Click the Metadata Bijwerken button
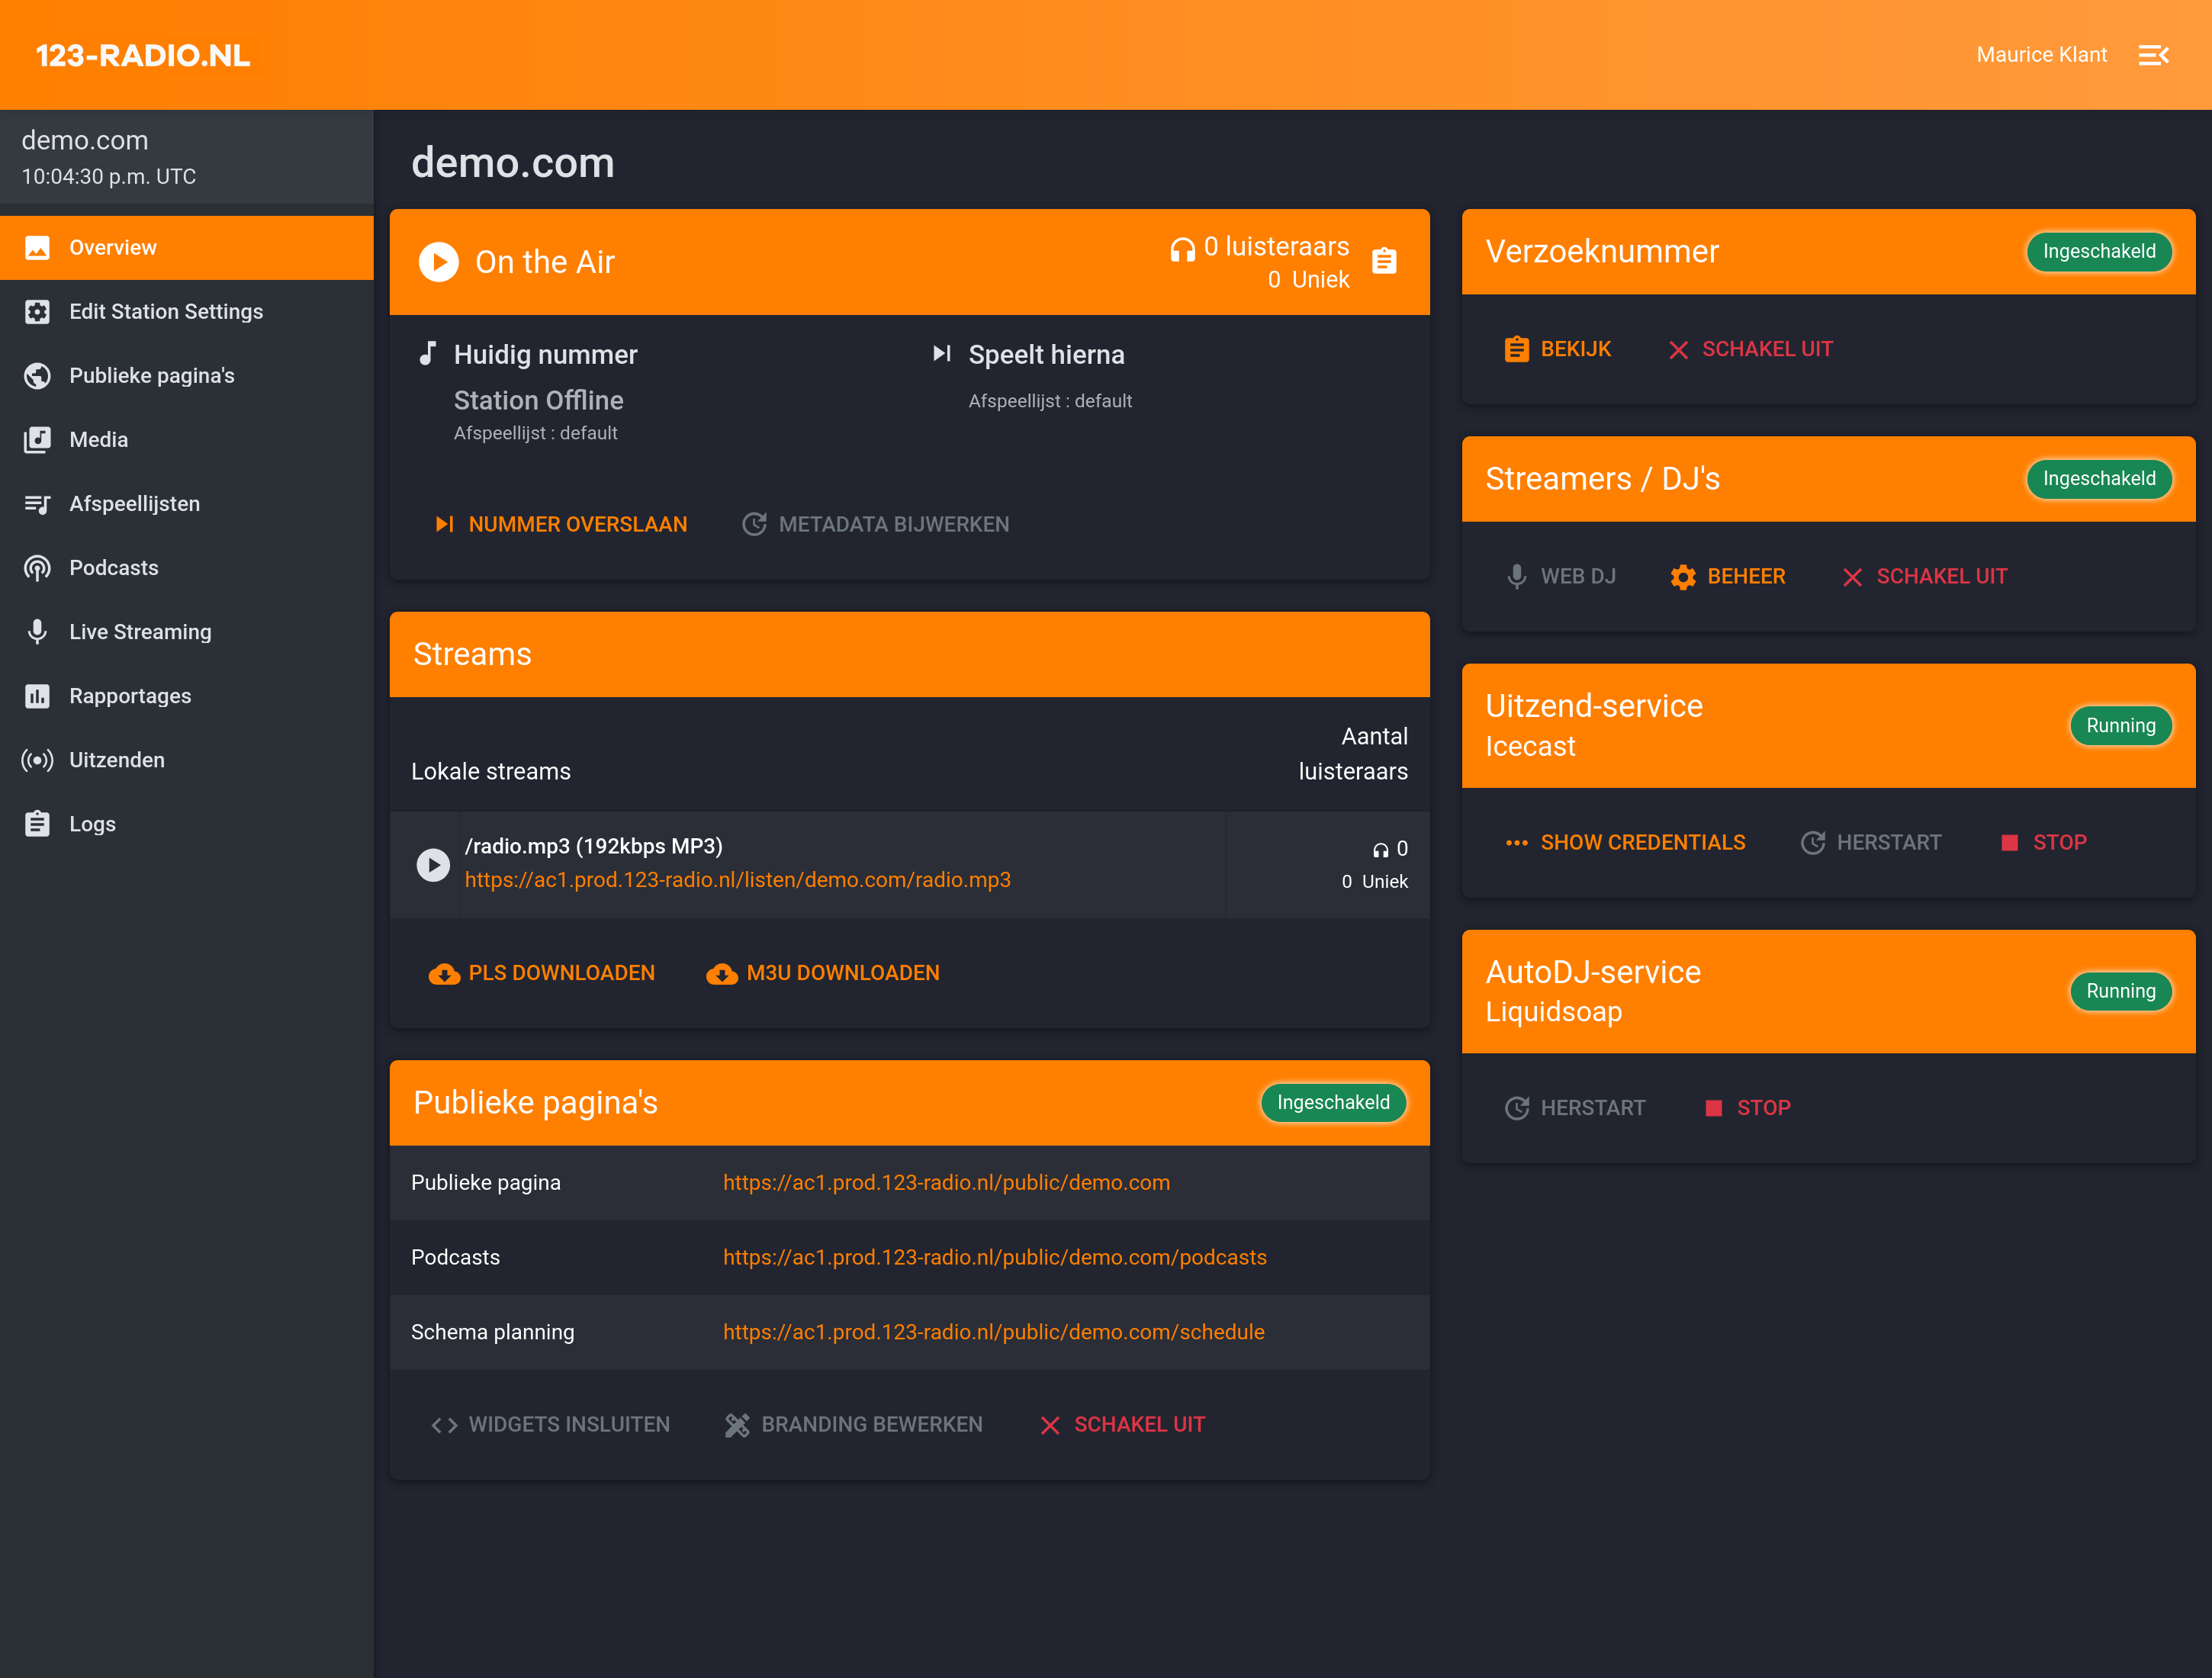The image size is (2212, 1678). [x=875, y=524]
